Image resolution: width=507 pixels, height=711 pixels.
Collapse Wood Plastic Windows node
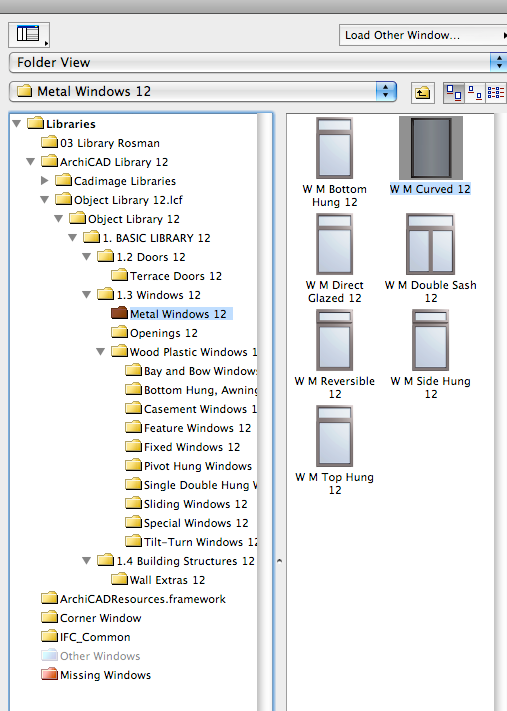point(101,352)
